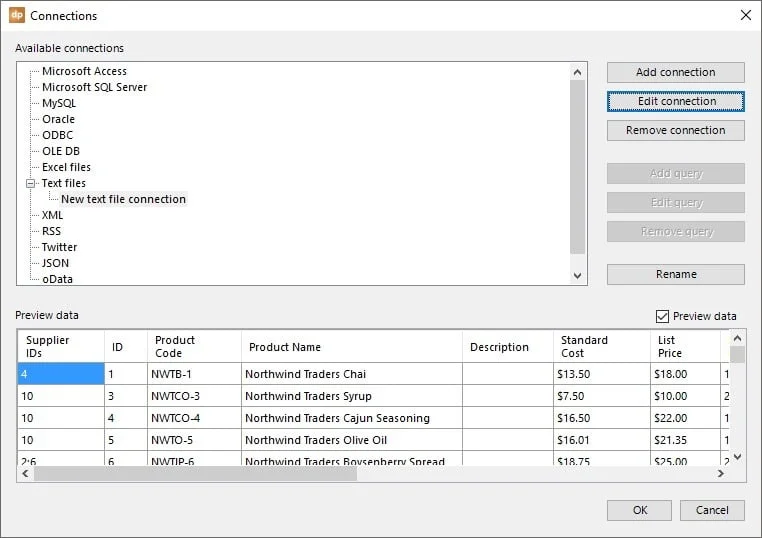This screenshot has width=762, height=538.
Task: Click Northwind Traders Olive Oil cell
Action: coord(352,439)
